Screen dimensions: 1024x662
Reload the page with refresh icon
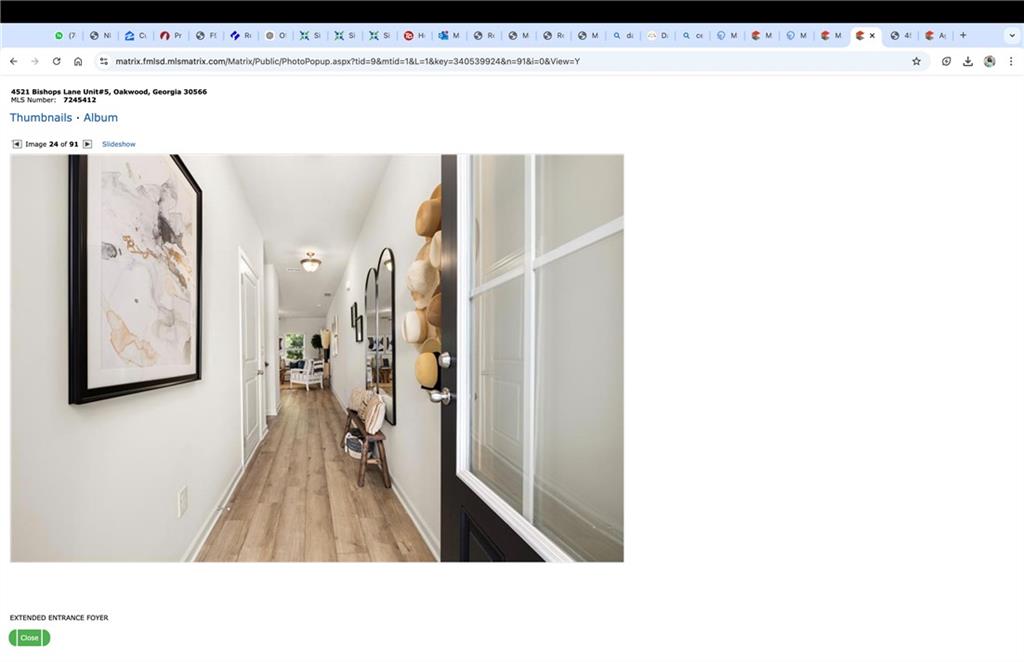57,61
